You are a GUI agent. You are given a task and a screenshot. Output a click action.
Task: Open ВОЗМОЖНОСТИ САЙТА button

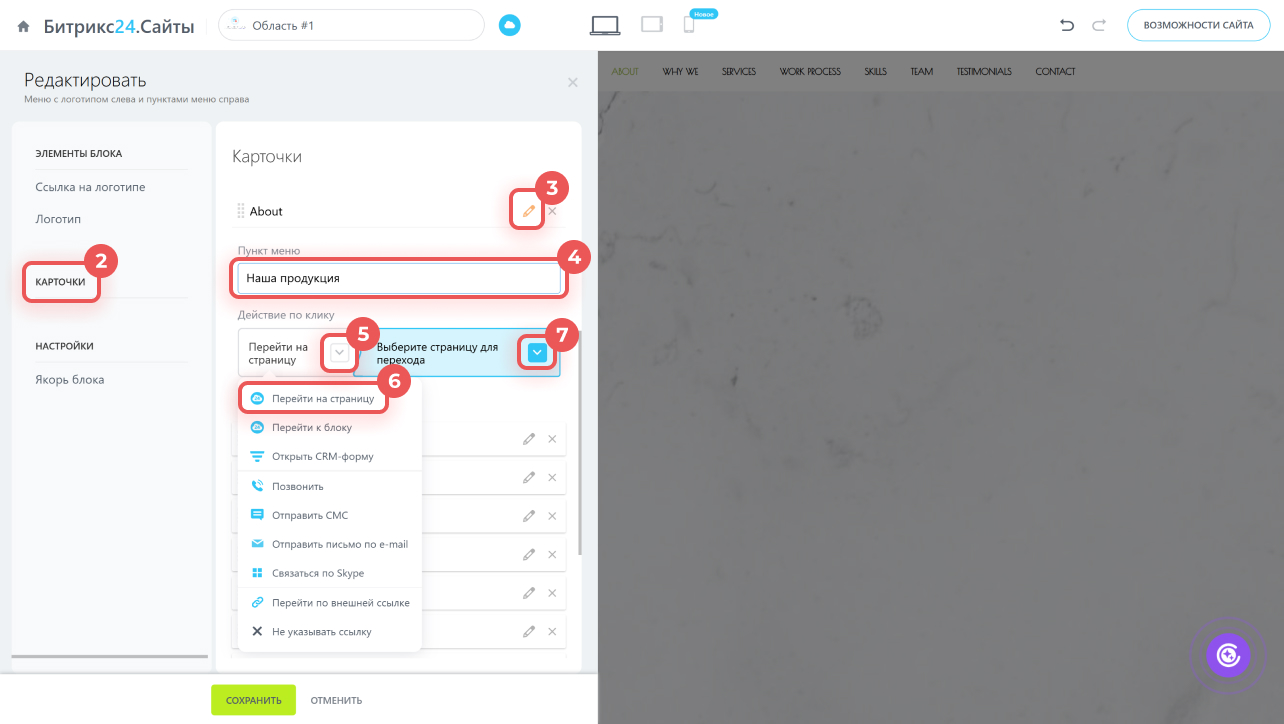coord(1198,25)
